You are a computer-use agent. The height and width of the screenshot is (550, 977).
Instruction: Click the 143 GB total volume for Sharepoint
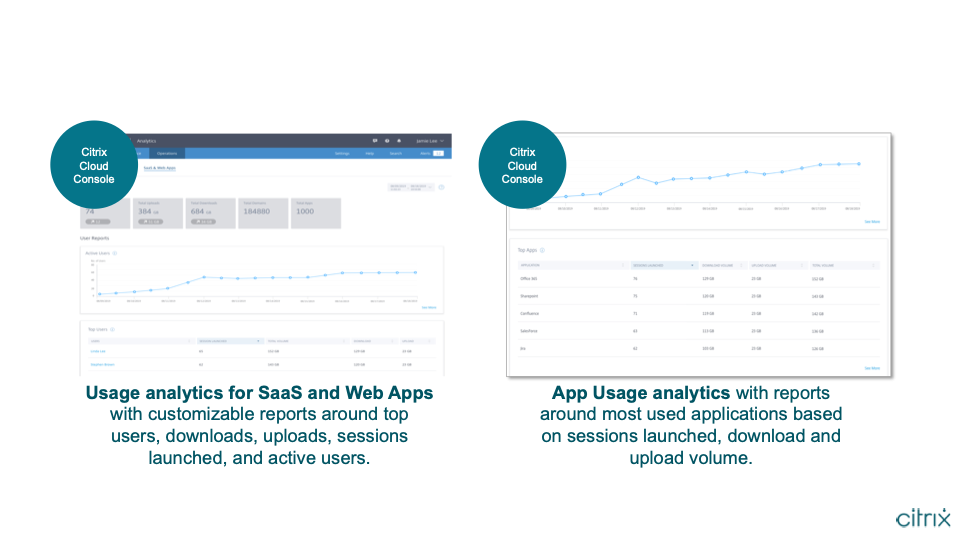click(817, 296)
